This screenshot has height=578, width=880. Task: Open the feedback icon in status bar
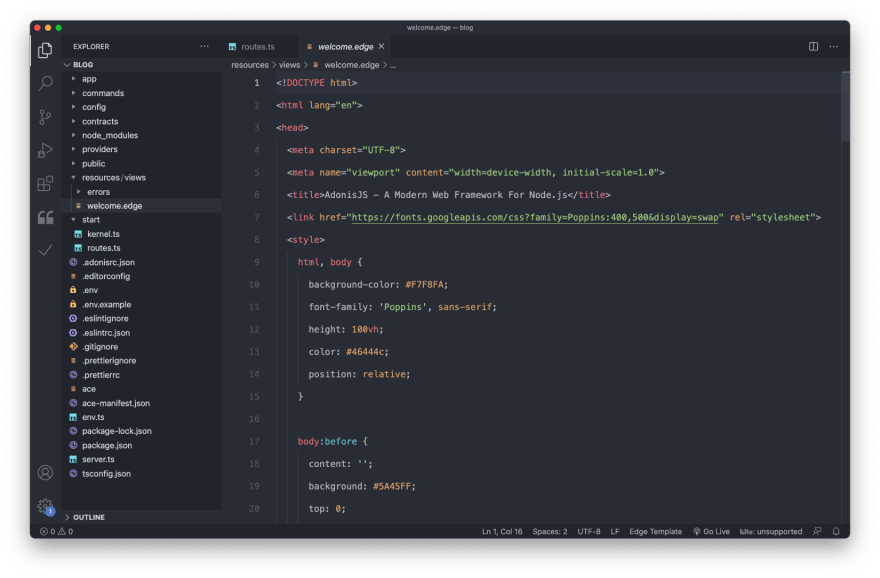(x=817, y=531)
